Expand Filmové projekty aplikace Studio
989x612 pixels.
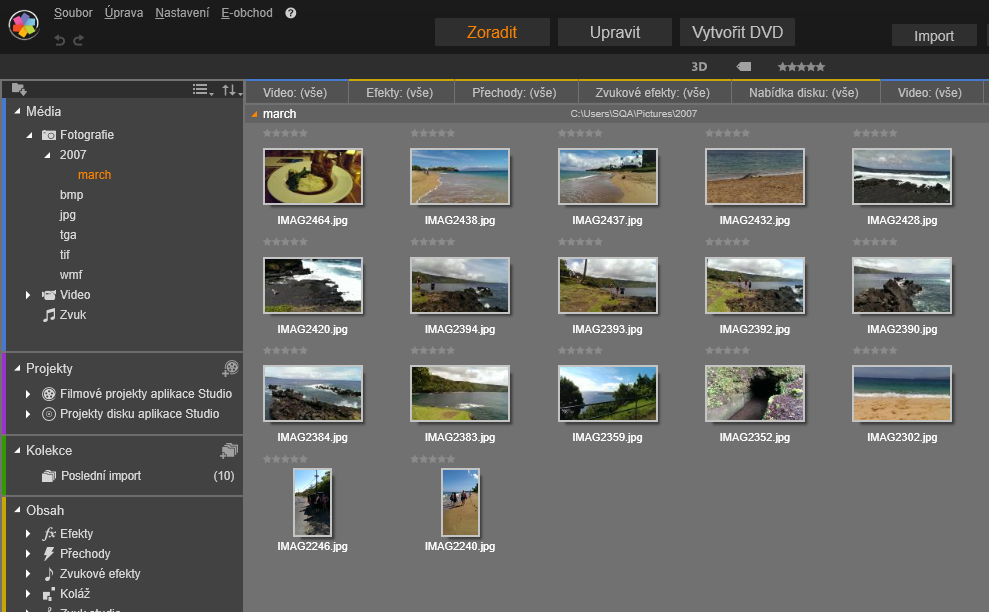(28, 394)
